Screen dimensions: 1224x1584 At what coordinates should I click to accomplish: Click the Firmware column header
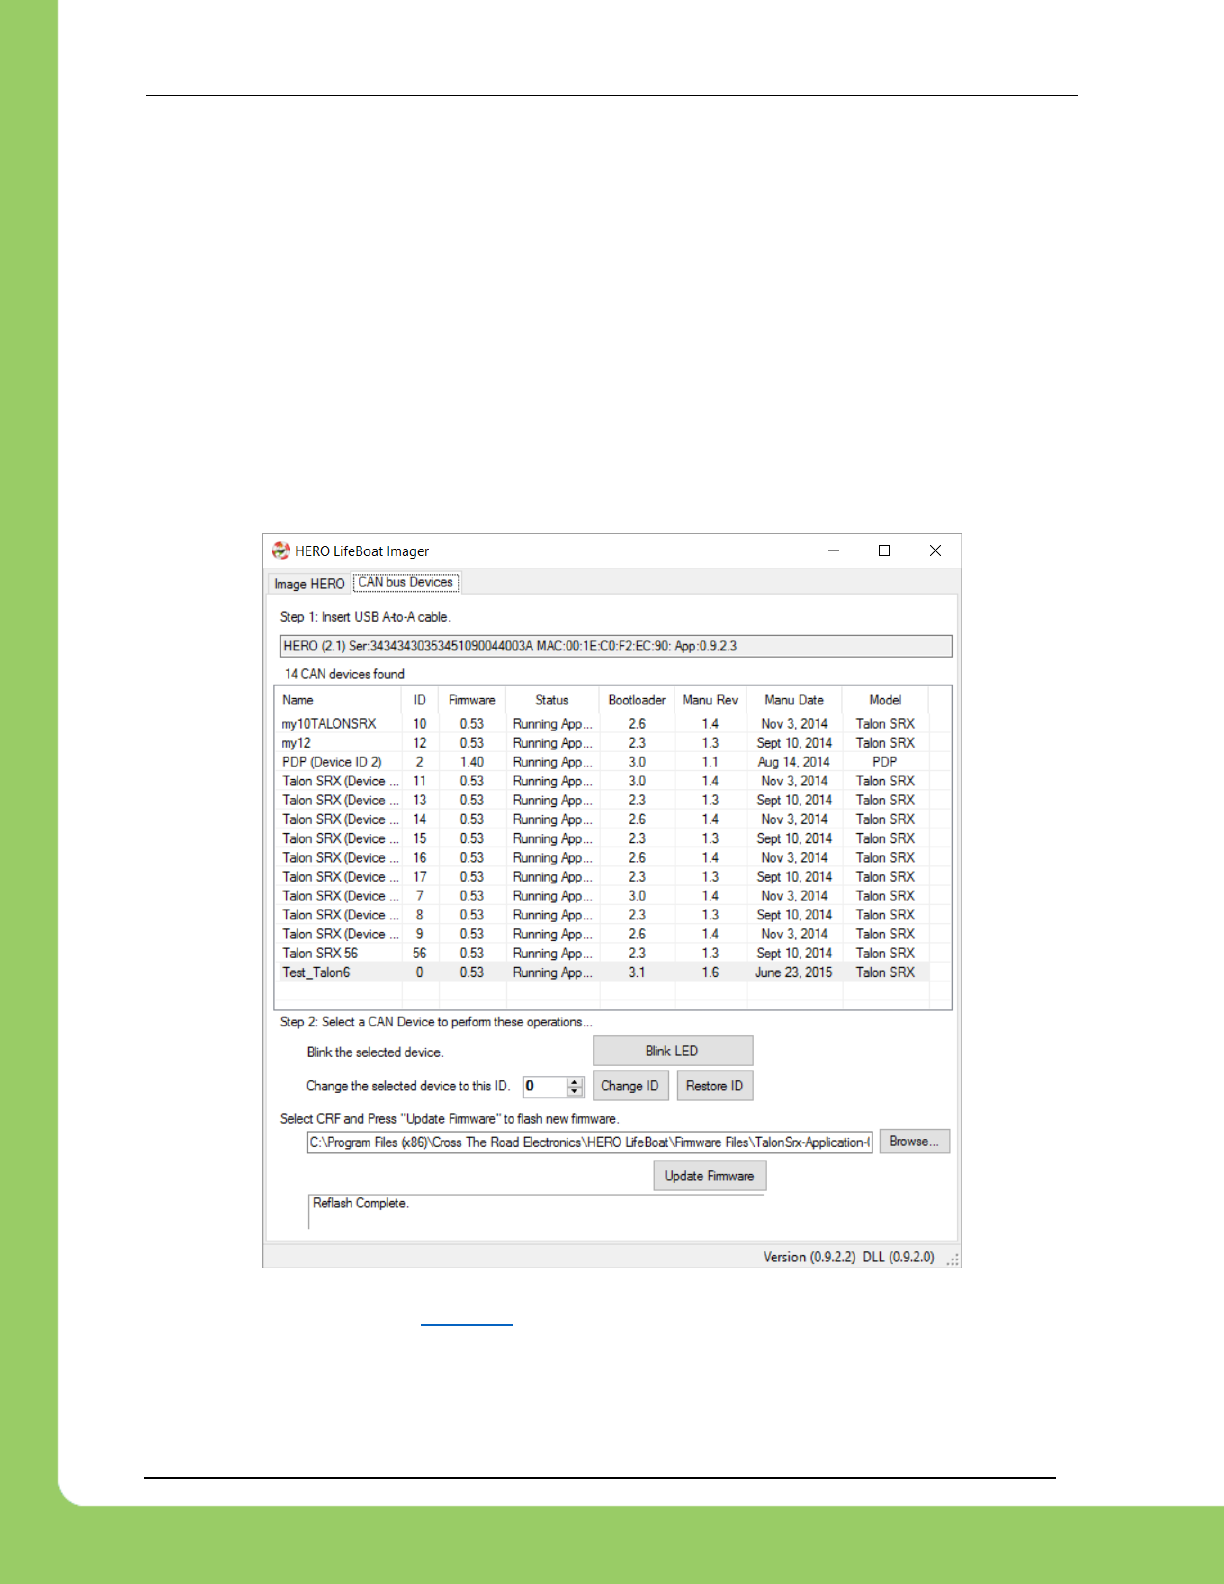coord(472,700)
